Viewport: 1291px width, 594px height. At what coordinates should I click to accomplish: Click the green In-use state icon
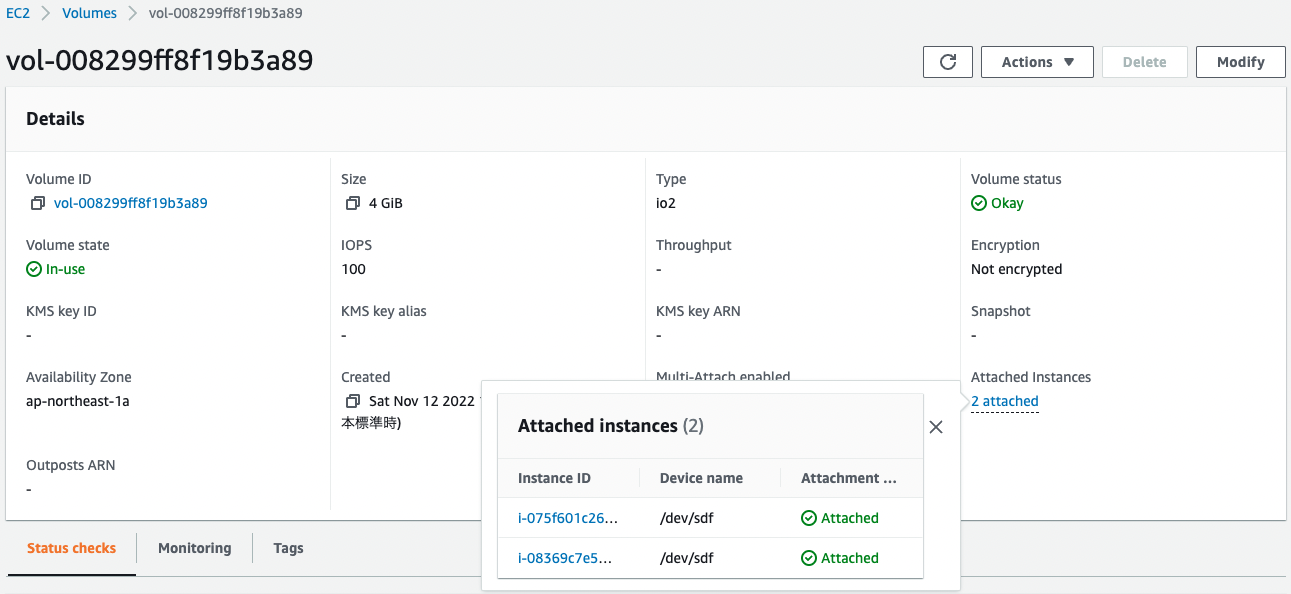point(32,269)
